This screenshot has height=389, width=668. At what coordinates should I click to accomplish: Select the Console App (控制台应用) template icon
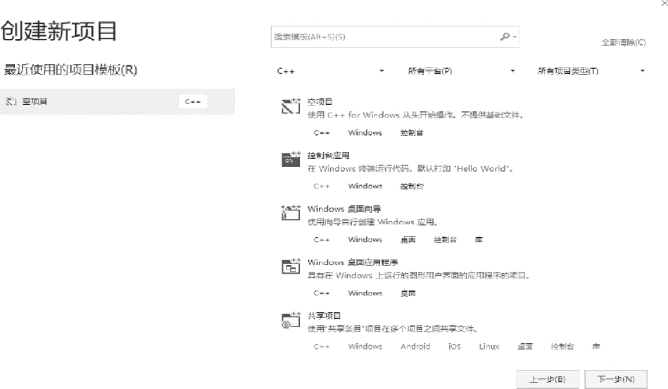click(x=291, y=159)
